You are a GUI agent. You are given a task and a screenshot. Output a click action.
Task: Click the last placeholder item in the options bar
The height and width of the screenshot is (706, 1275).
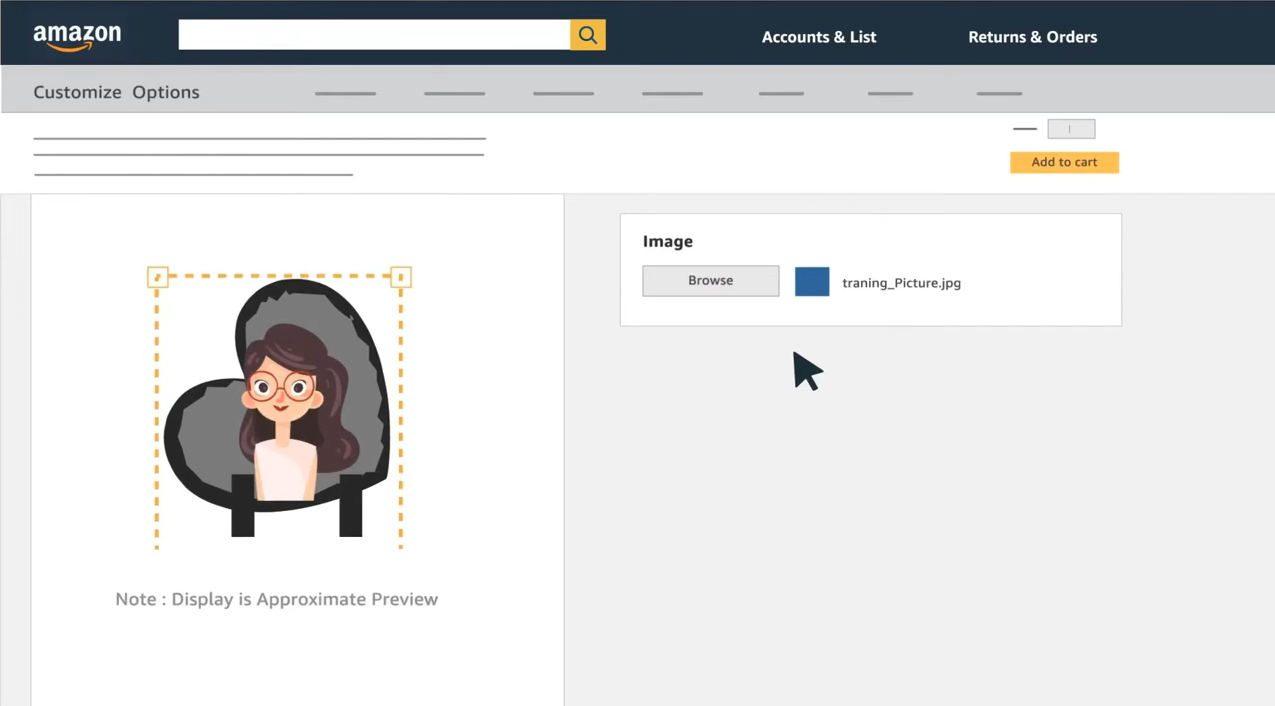tap(999, 93)
